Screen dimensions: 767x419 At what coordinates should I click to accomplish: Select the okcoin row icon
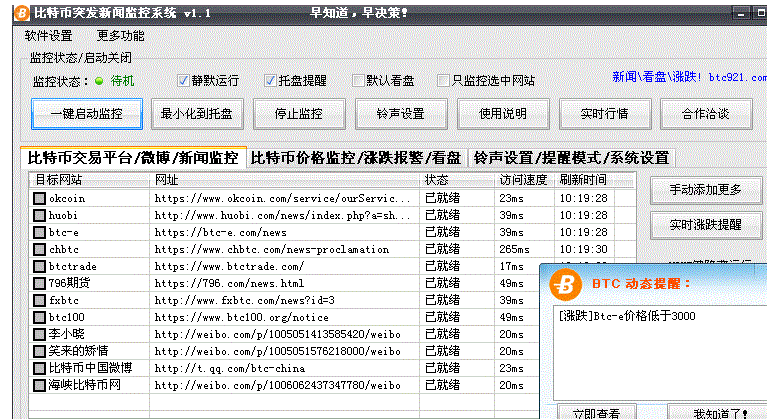coord(39,198)
